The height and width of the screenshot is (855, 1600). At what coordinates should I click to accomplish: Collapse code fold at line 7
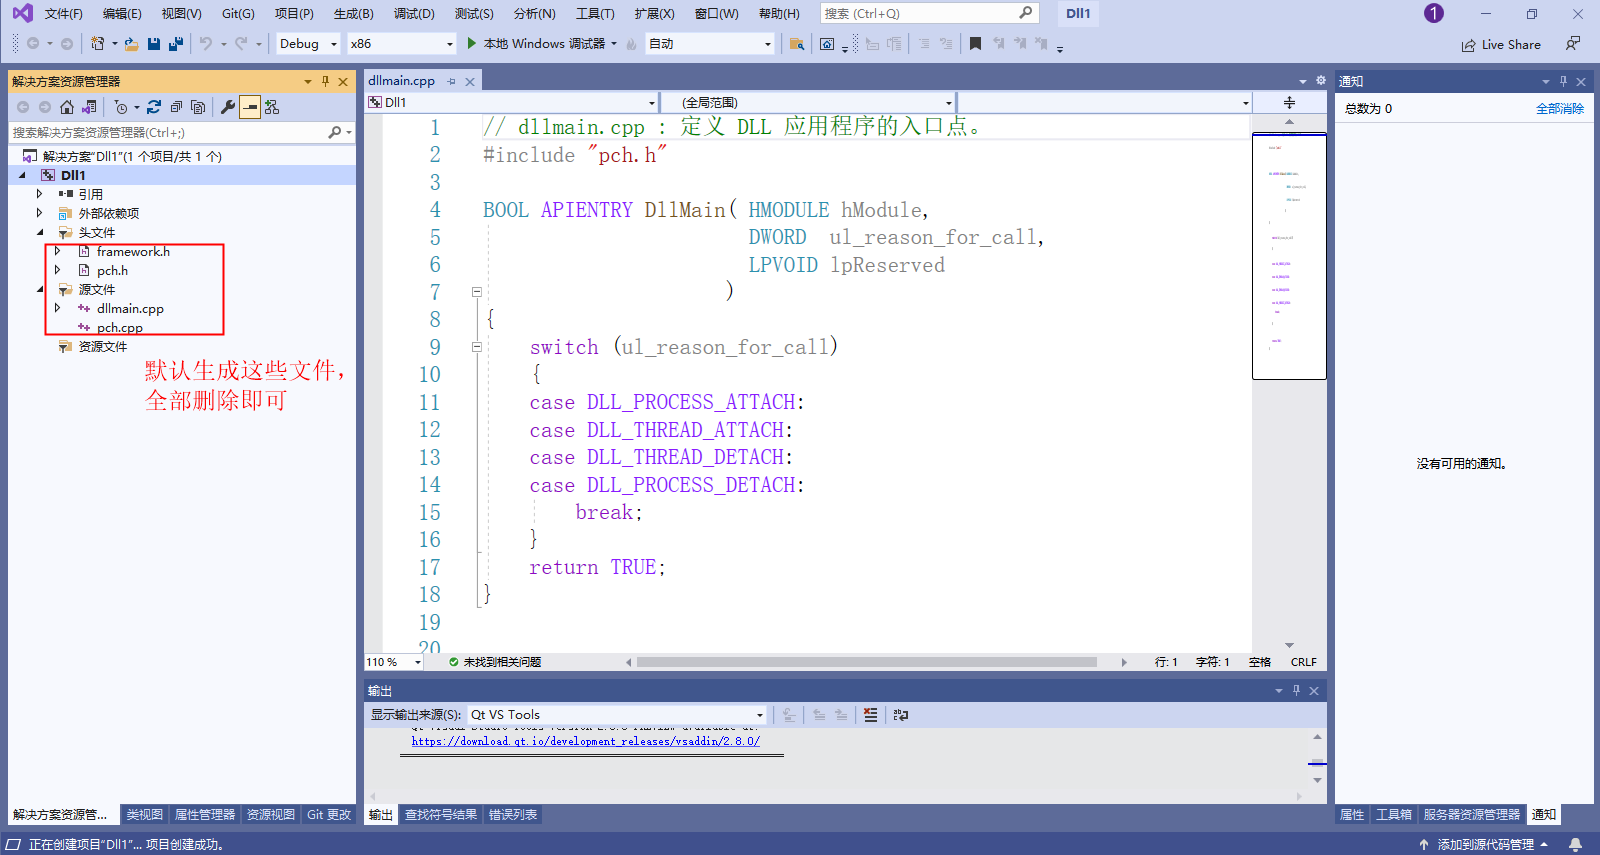click(477, 292)
